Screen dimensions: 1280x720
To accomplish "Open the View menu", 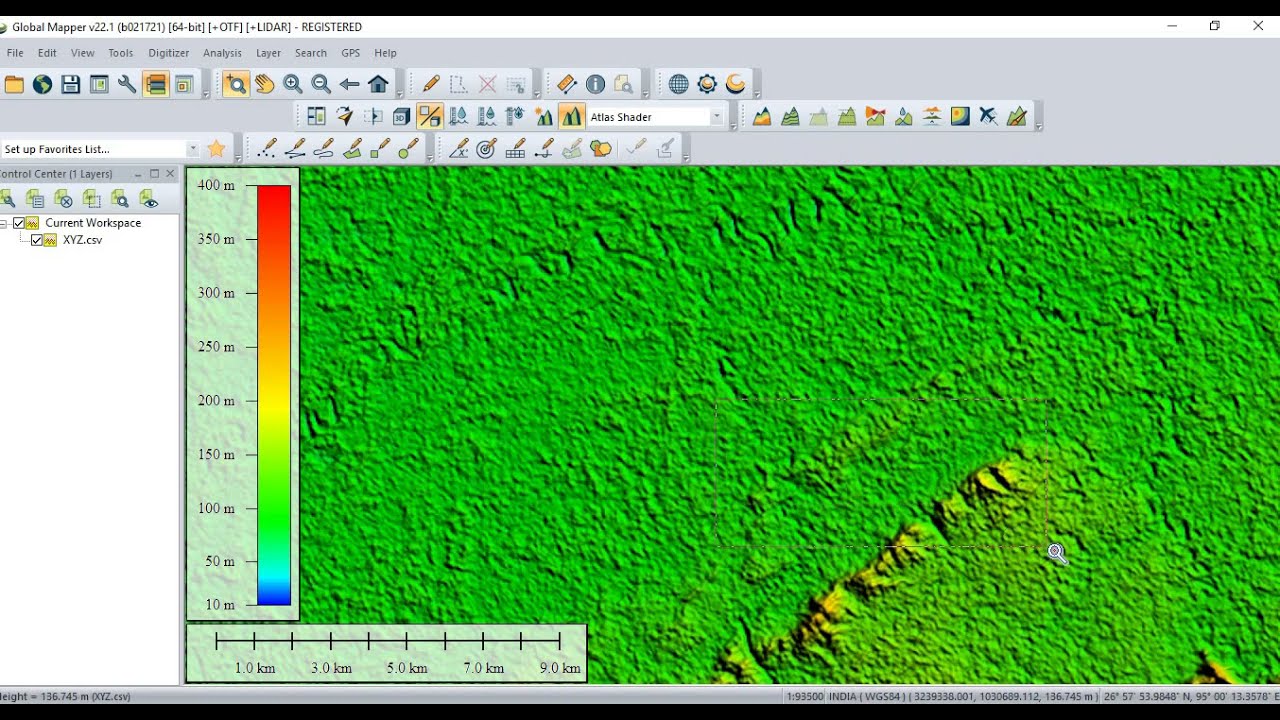I will [x=82, y=53].
